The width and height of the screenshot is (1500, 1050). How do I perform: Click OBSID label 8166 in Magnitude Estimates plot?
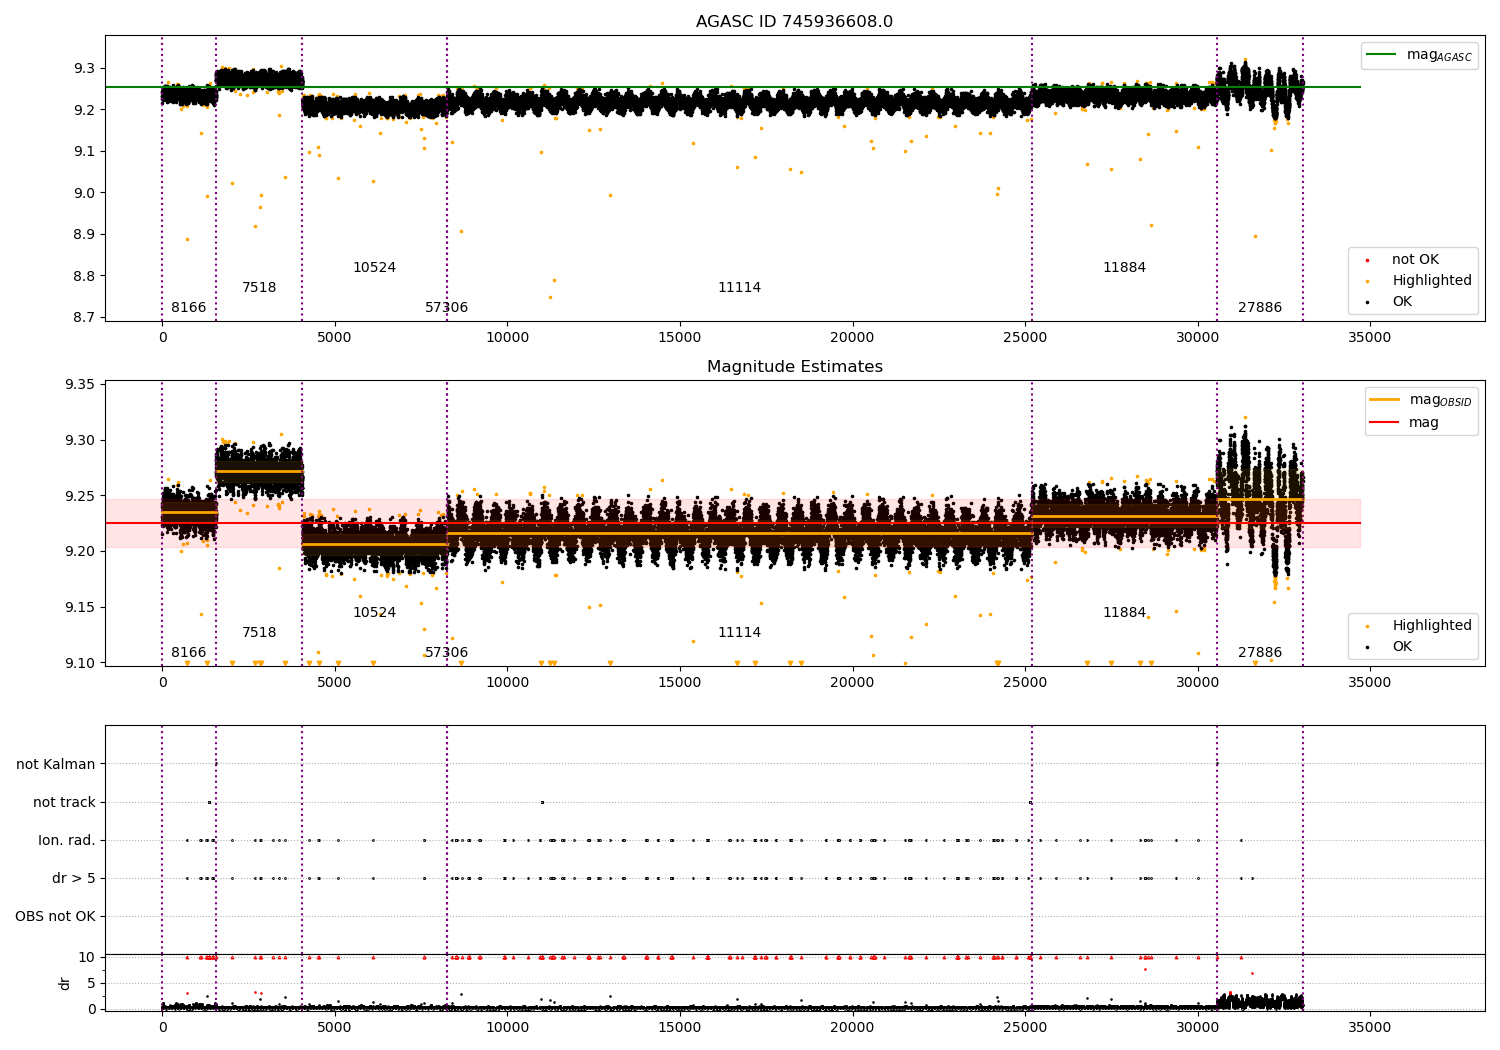click(x=188, y=653)
